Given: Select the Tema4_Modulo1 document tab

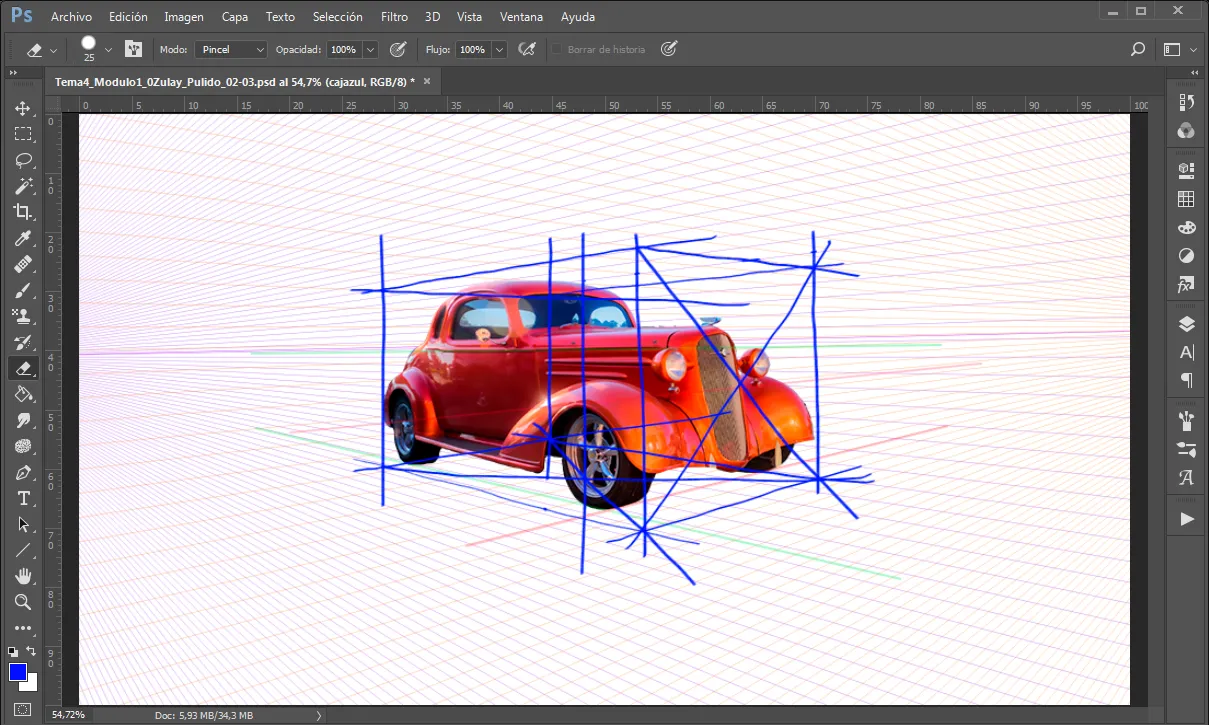Looking at the screenshot, I should pyautogui.click(x=243, y=81).
